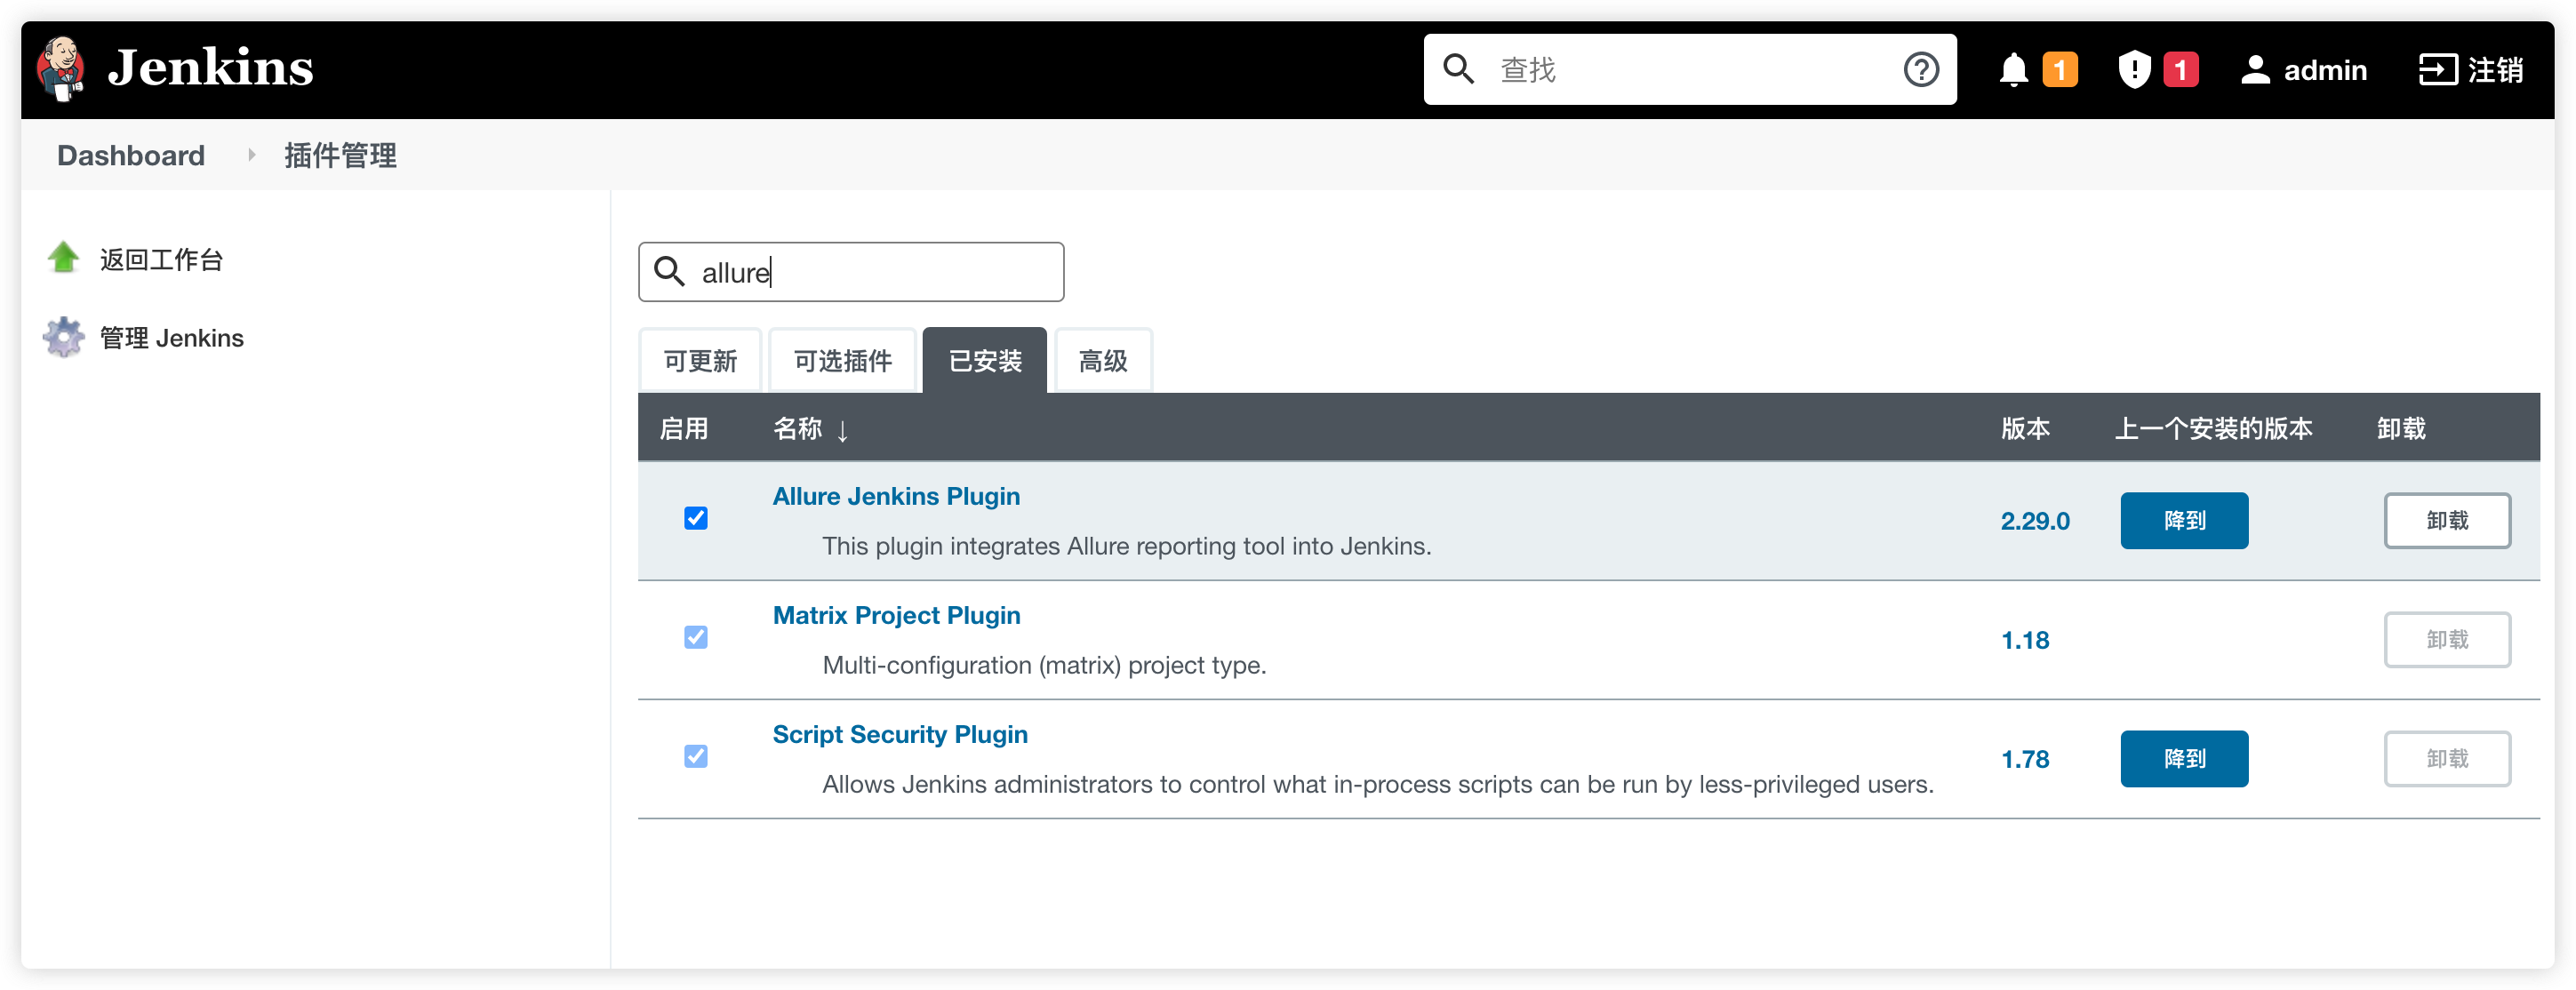This screenshot has height=990, width=2576.
Task: Open the Script Security Plugin link
Action: click(x=900, y=734)
